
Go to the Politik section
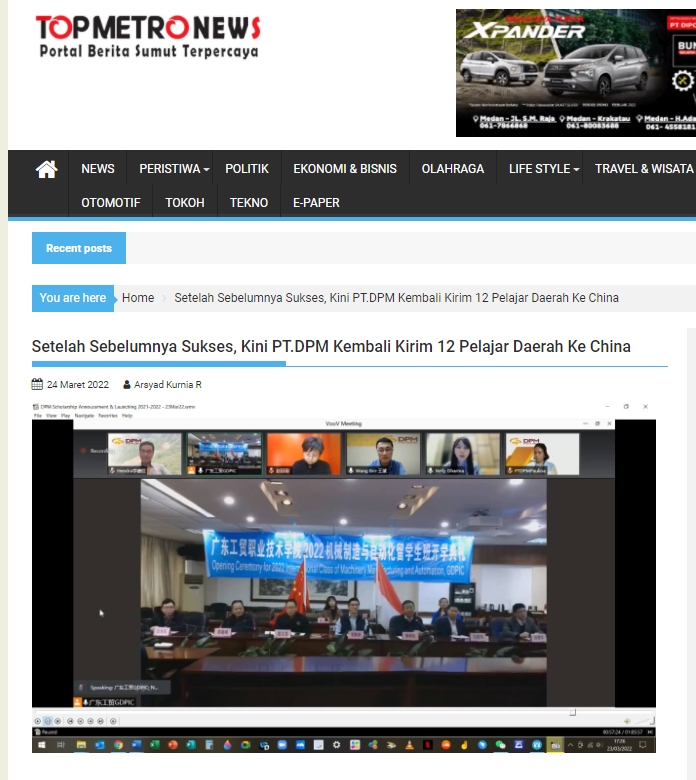246,169
